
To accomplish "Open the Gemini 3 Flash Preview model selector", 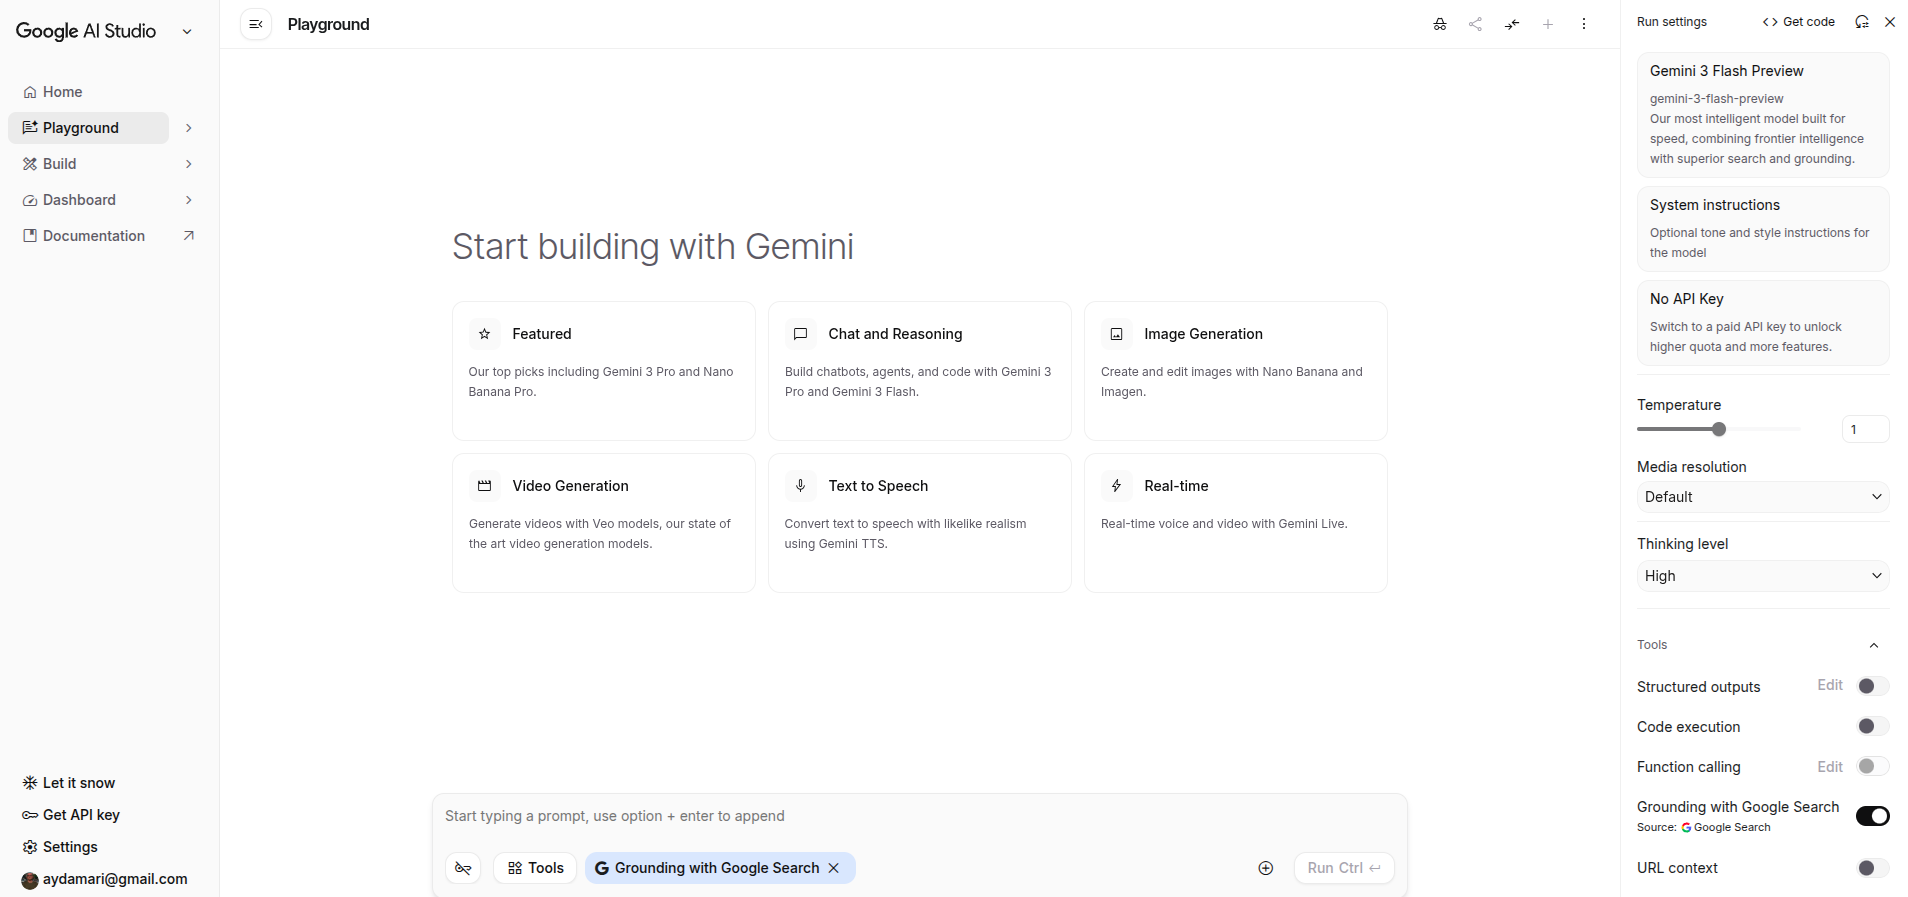I will click(x=1763, y=115).
